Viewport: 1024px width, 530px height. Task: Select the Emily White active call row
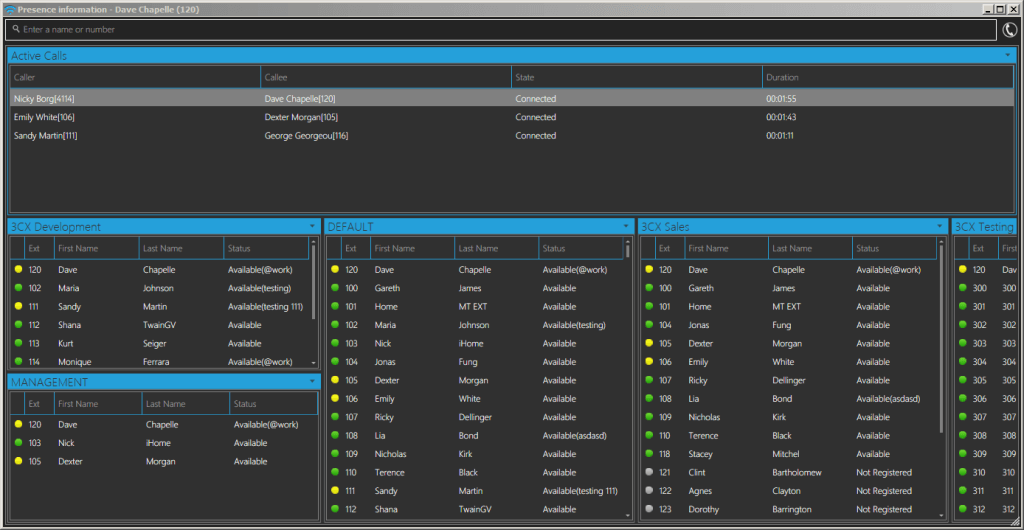(x=512, y=117)
